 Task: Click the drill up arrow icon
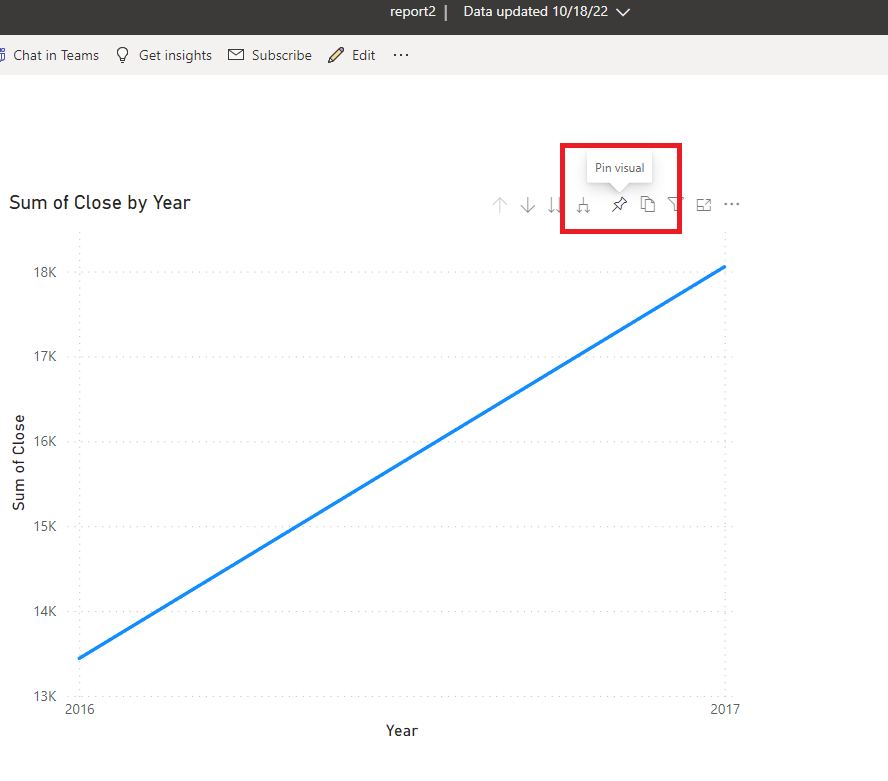coord(500,205)
